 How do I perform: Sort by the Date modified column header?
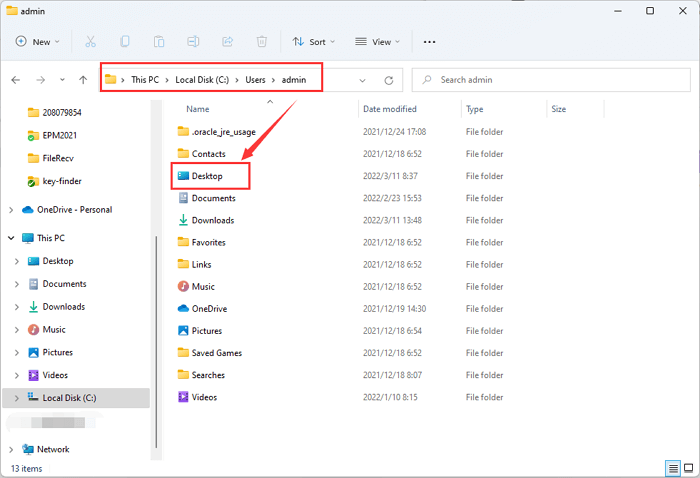point(389,109)
